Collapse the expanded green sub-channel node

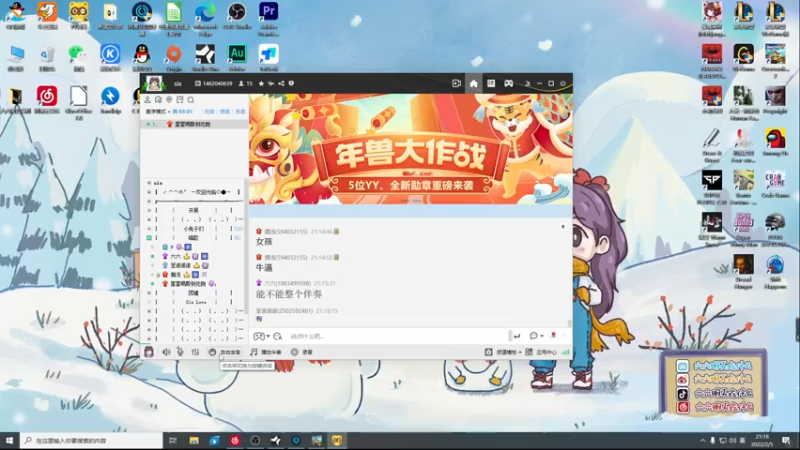tap(149, 238)
